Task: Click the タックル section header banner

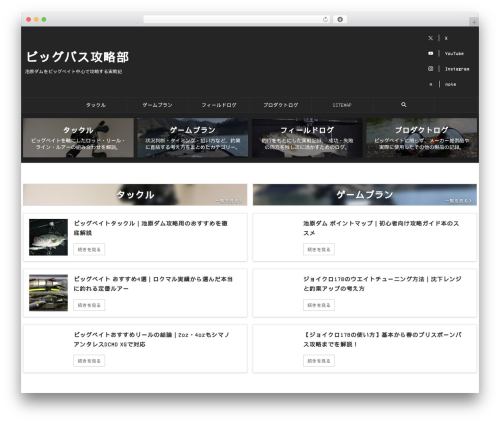Action: [x=135, y=195]
